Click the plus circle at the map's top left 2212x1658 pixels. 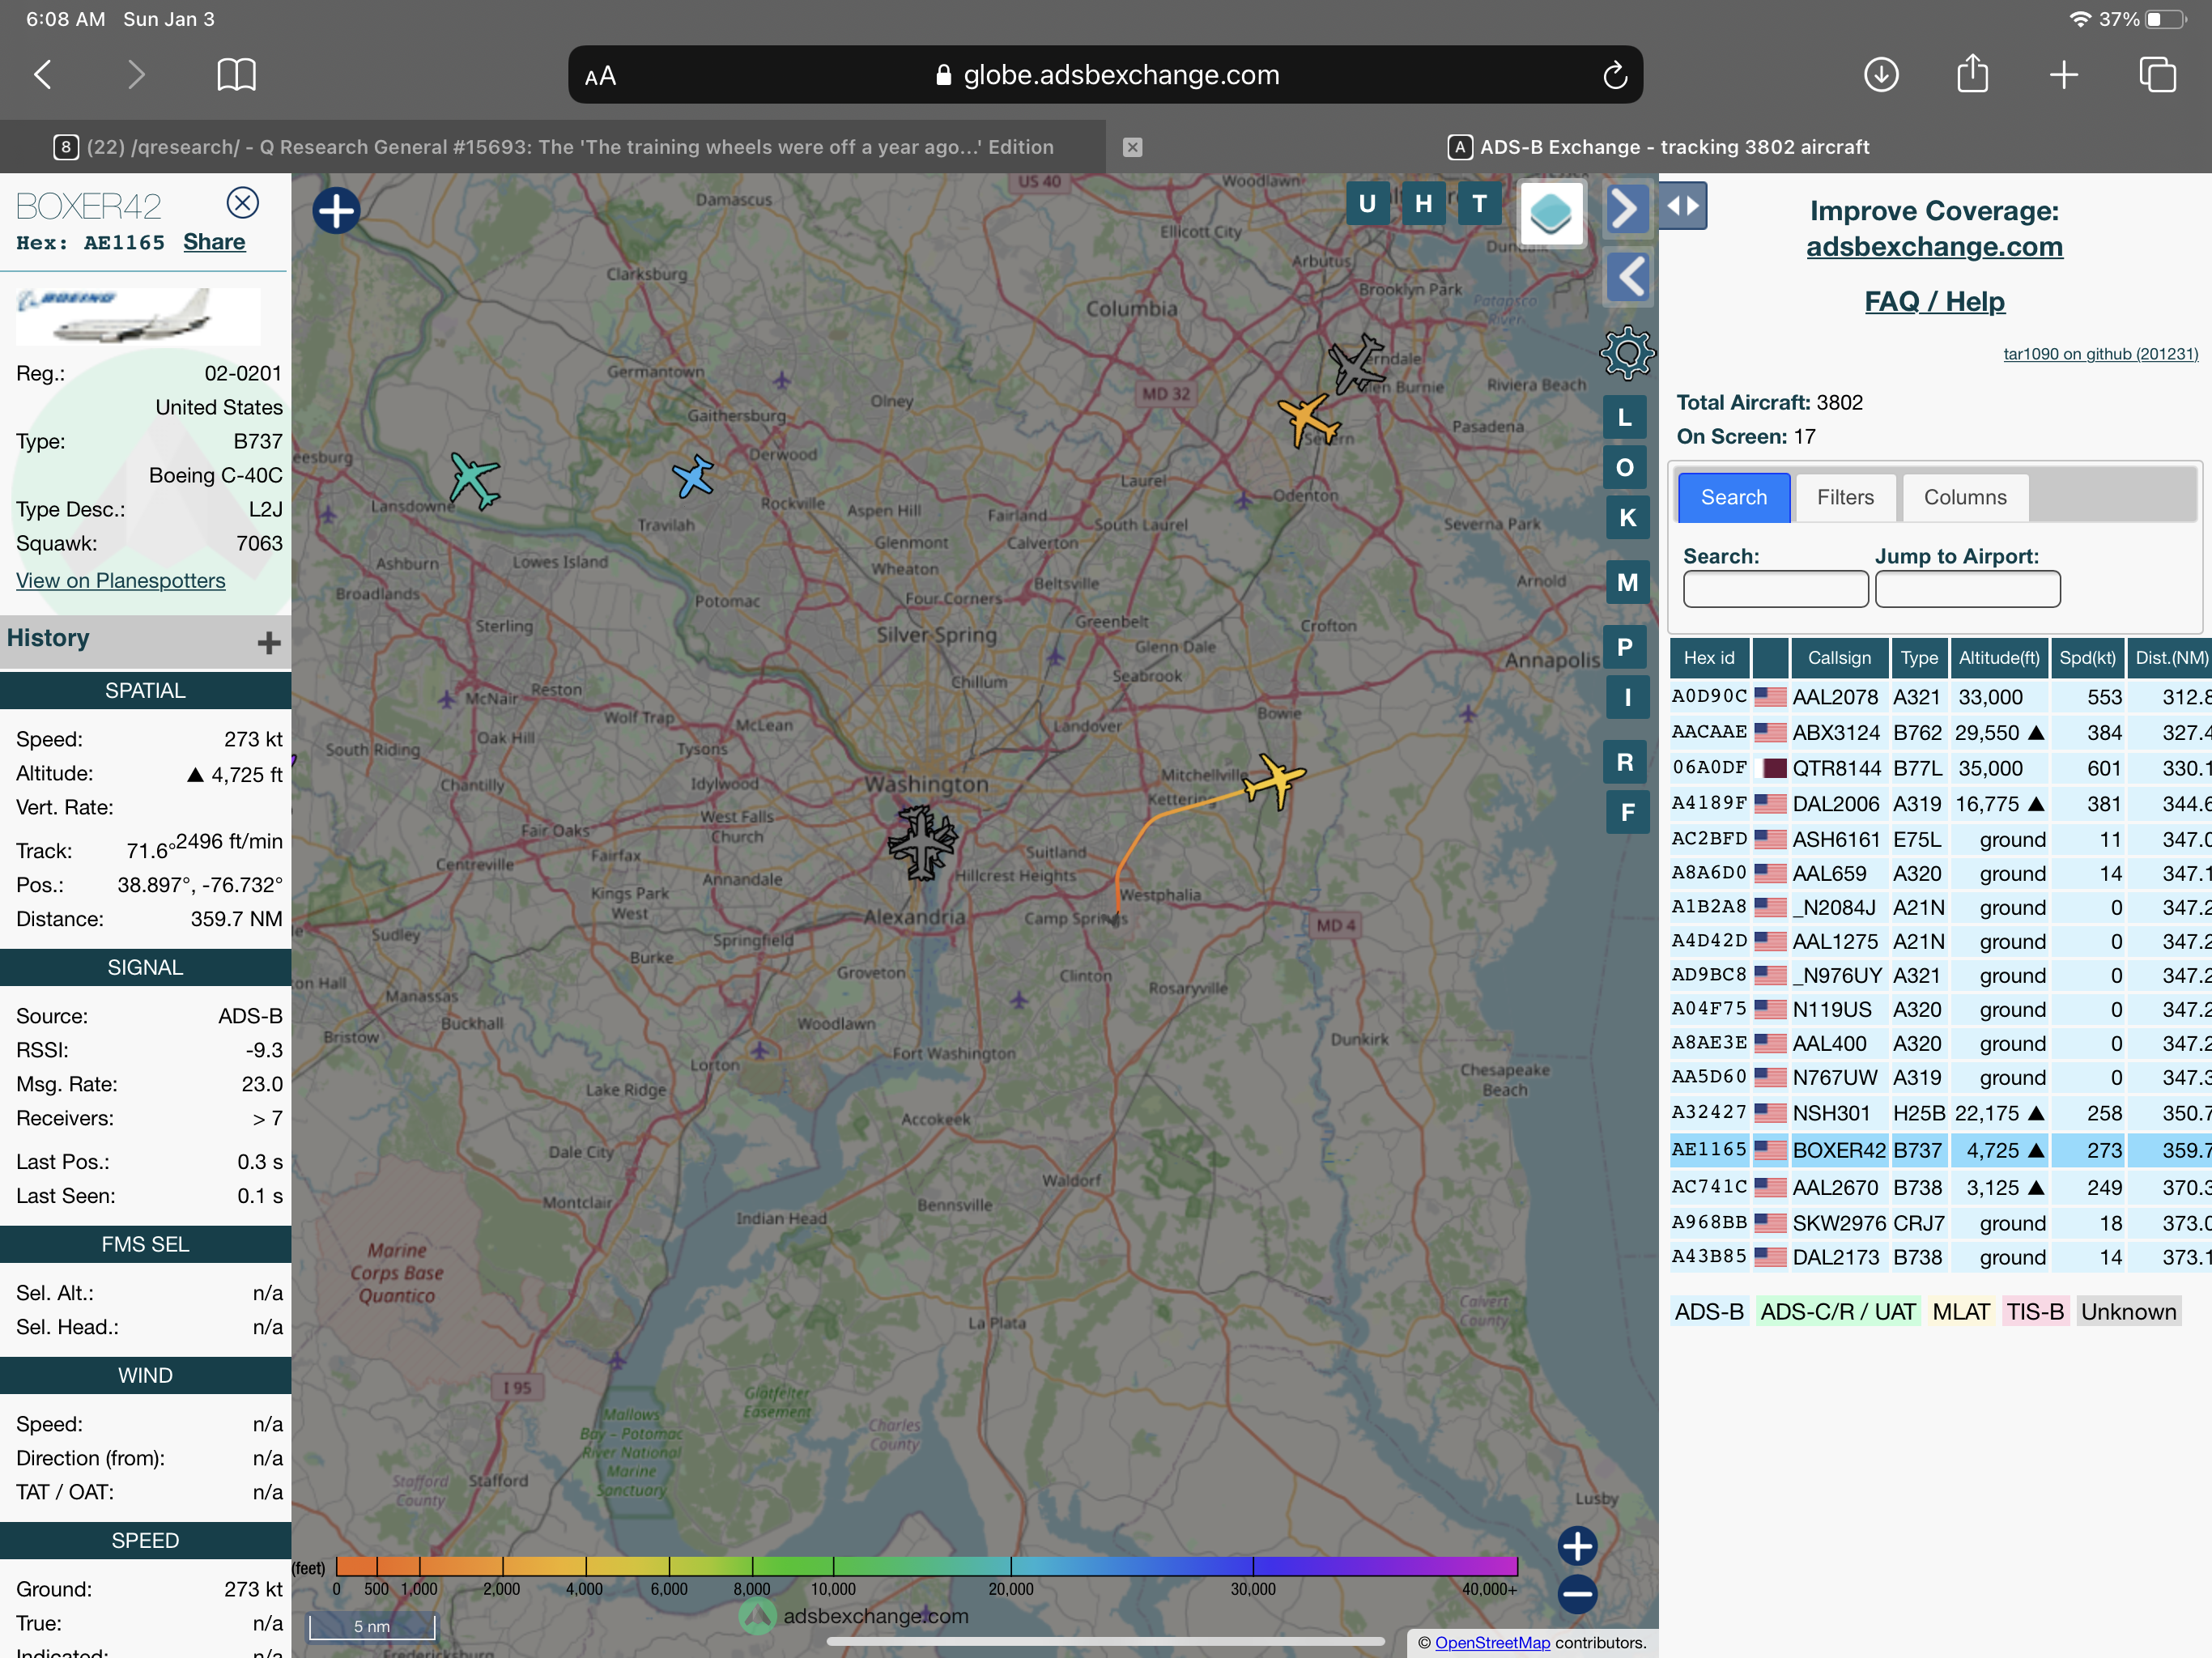click(336, 210)
